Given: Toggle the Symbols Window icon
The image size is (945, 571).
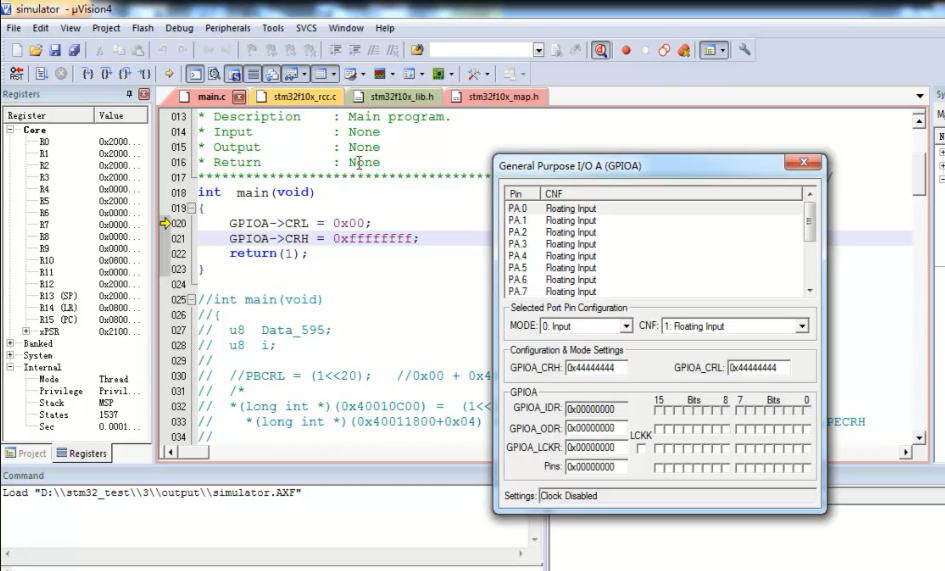Looking at the screenshot, I should coord(234,74).
